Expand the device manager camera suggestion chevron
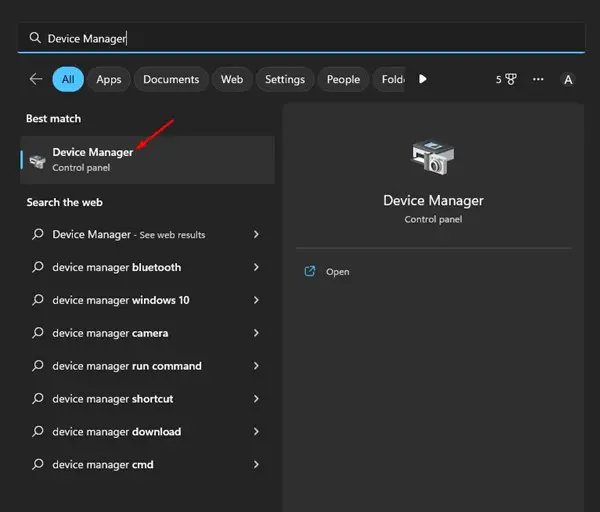The image size is (600, 512). point(256,333)
